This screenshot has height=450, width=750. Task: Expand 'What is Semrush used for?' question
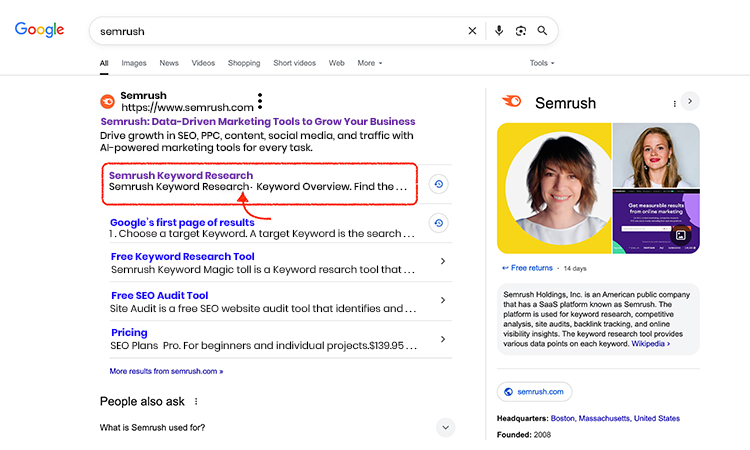pos(445,428)
